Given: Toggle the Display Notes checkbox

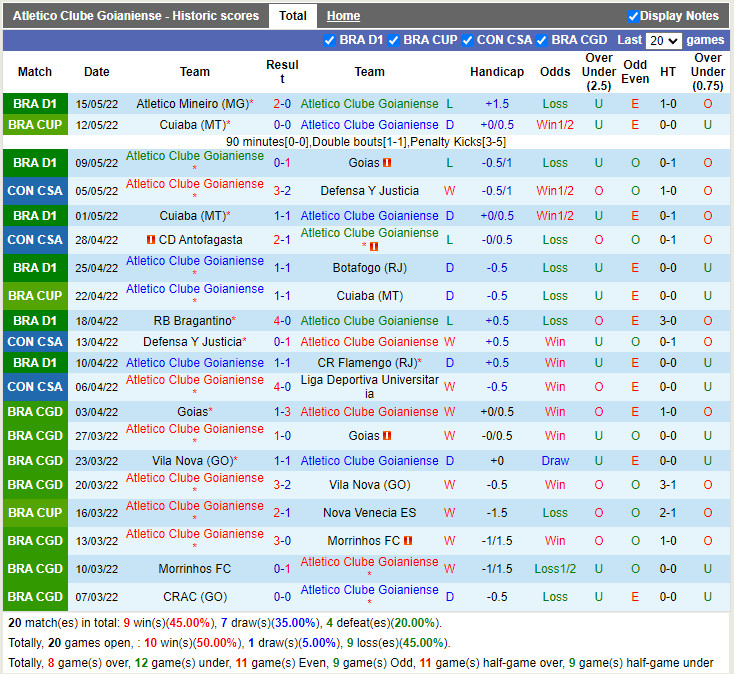Looking at the screenshot, I should pos(633,16).
